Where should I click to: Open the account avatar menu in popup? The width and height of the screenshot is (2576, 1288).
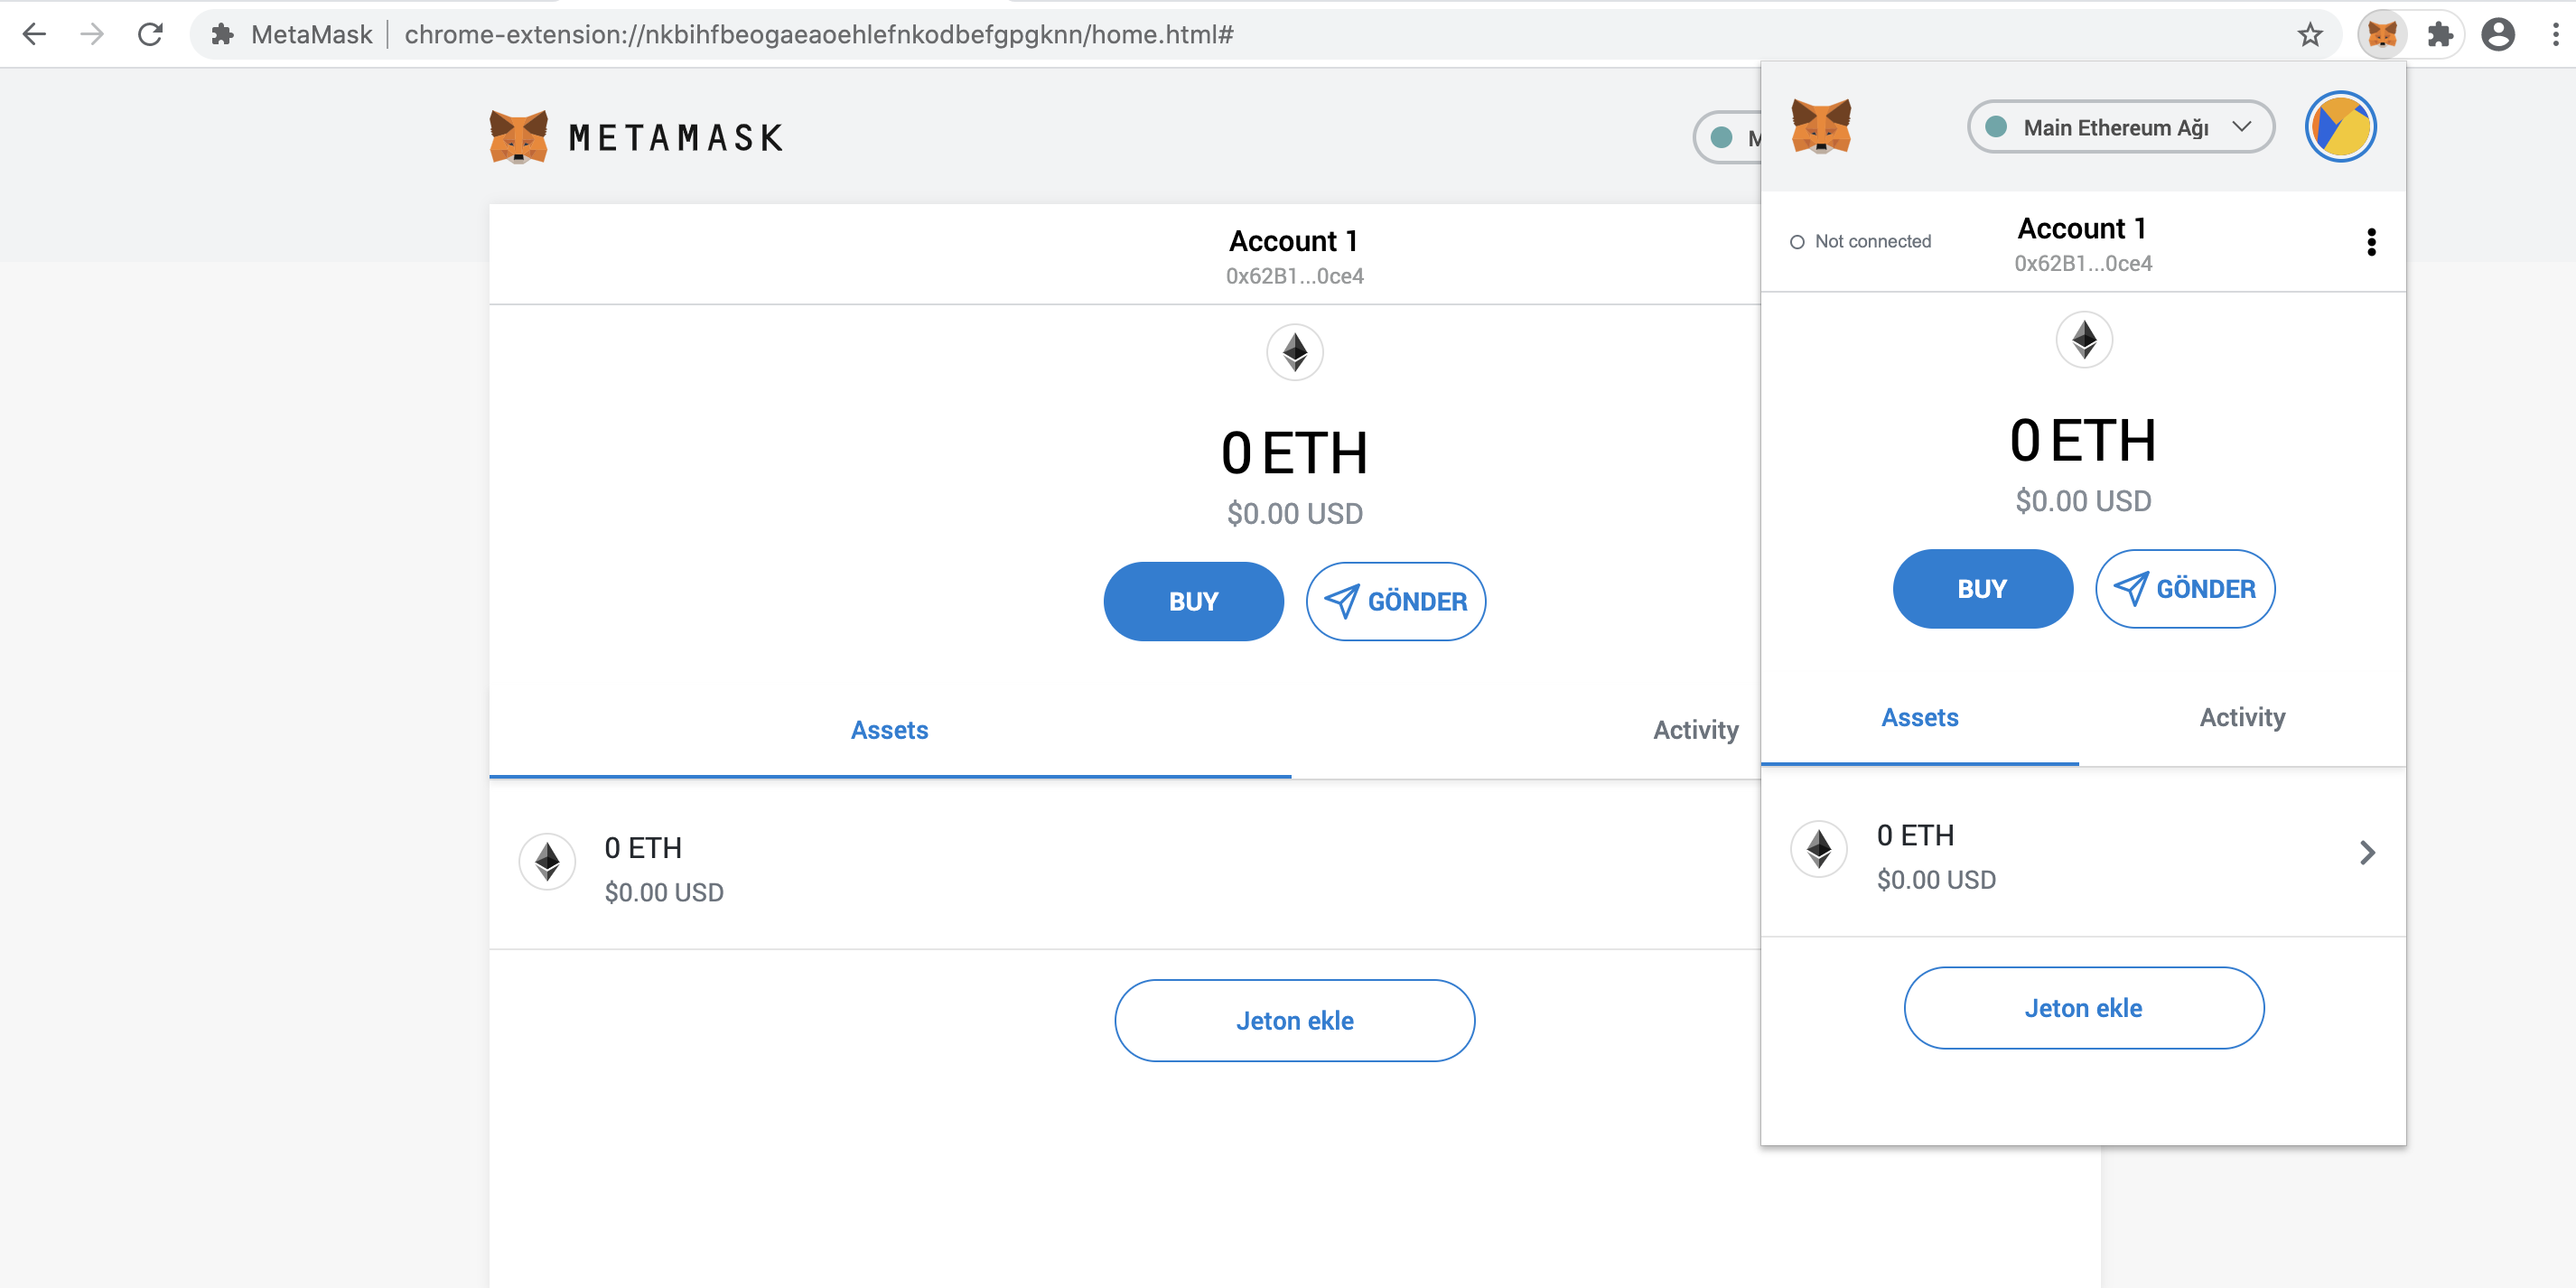tap(2341, 127)
